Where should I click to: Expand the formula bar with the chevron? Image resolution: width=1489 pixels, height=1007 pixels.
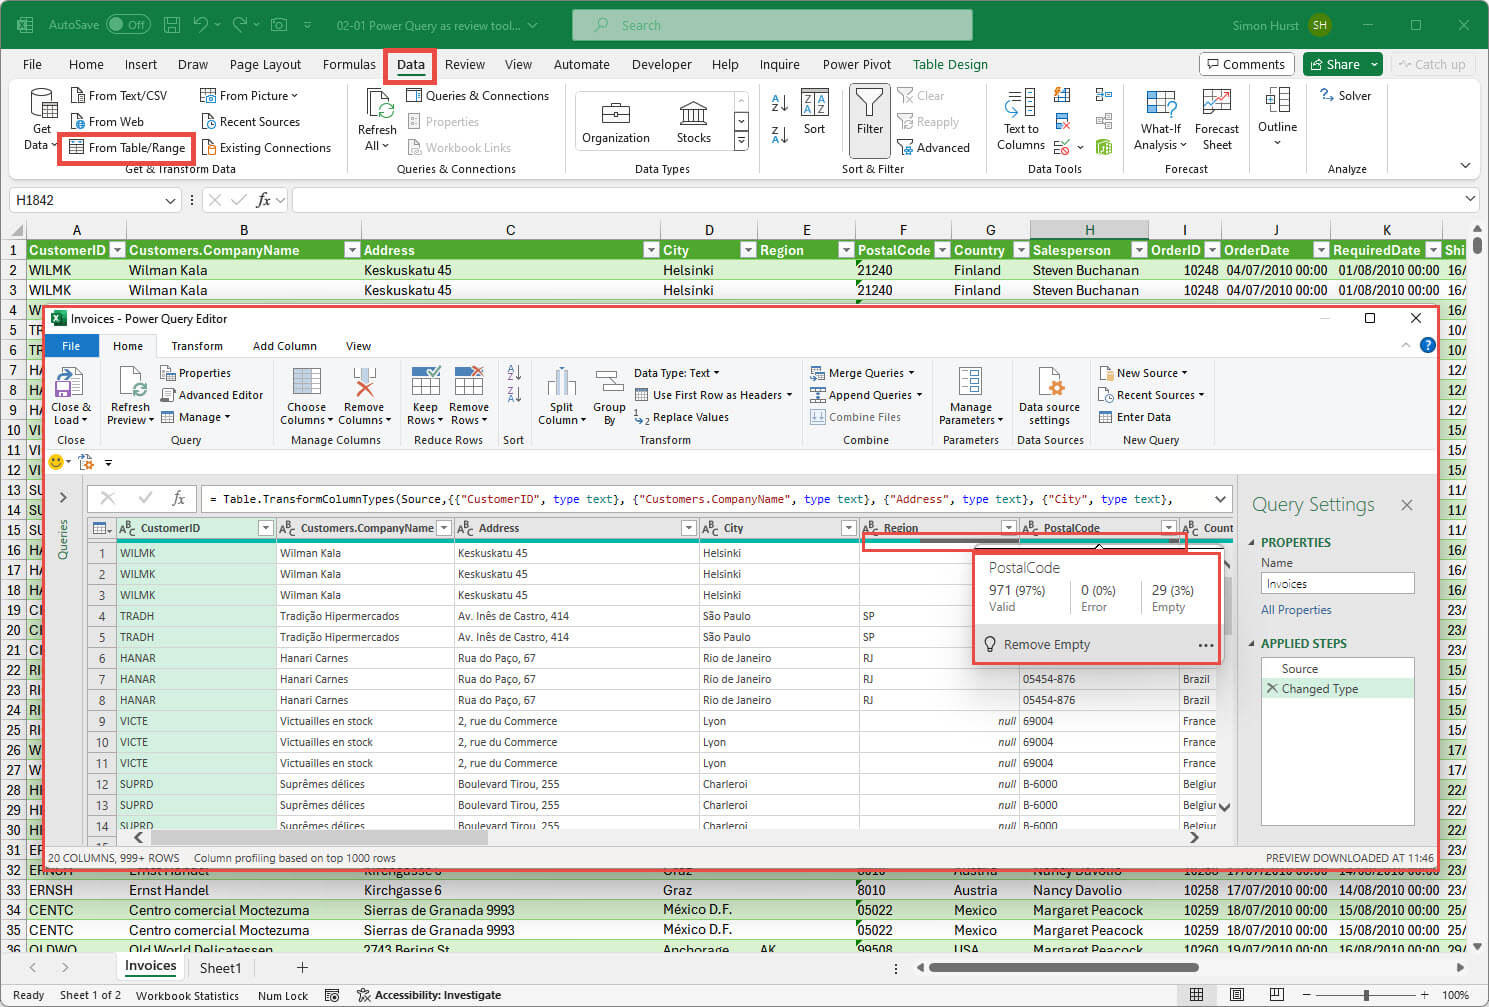coord(1221,499)
